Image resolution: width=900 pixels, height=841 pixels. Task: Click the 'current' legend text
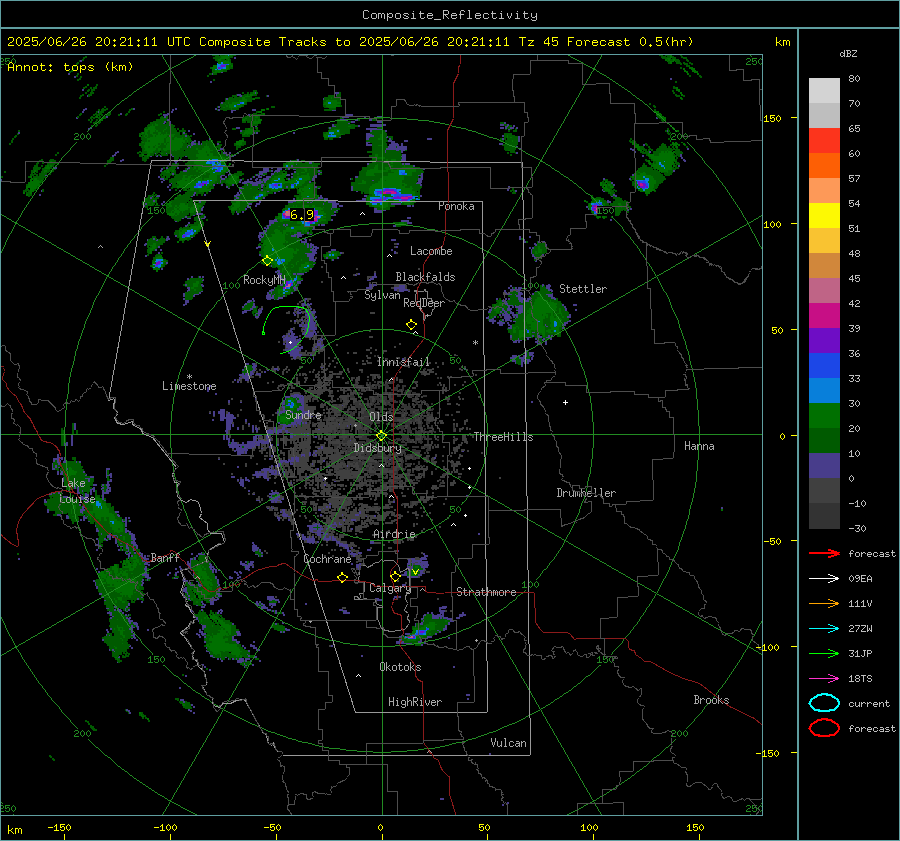(x=869, y=703)
